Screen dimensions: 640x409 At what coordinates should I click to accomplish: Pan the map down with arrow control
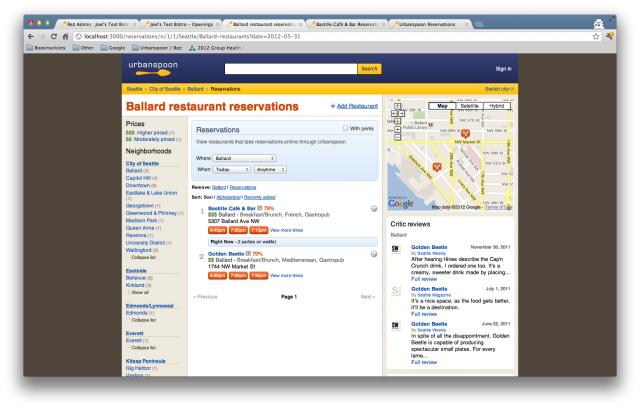pos(398,121)
